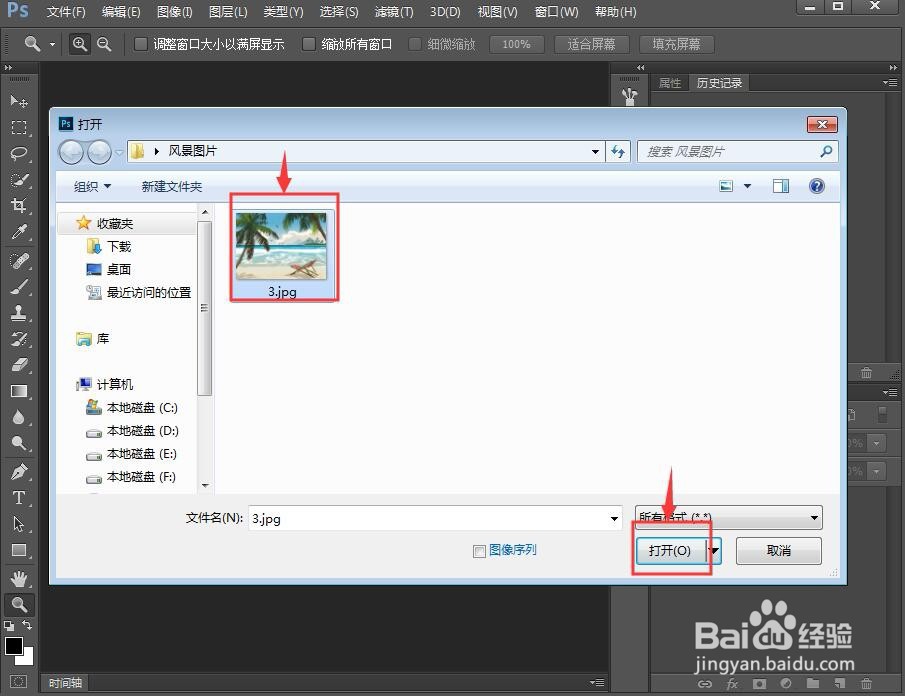This screenshot has height=696, width=905.
Task: Expand the 组织 dropdown menu
Action: pos(91,186)
